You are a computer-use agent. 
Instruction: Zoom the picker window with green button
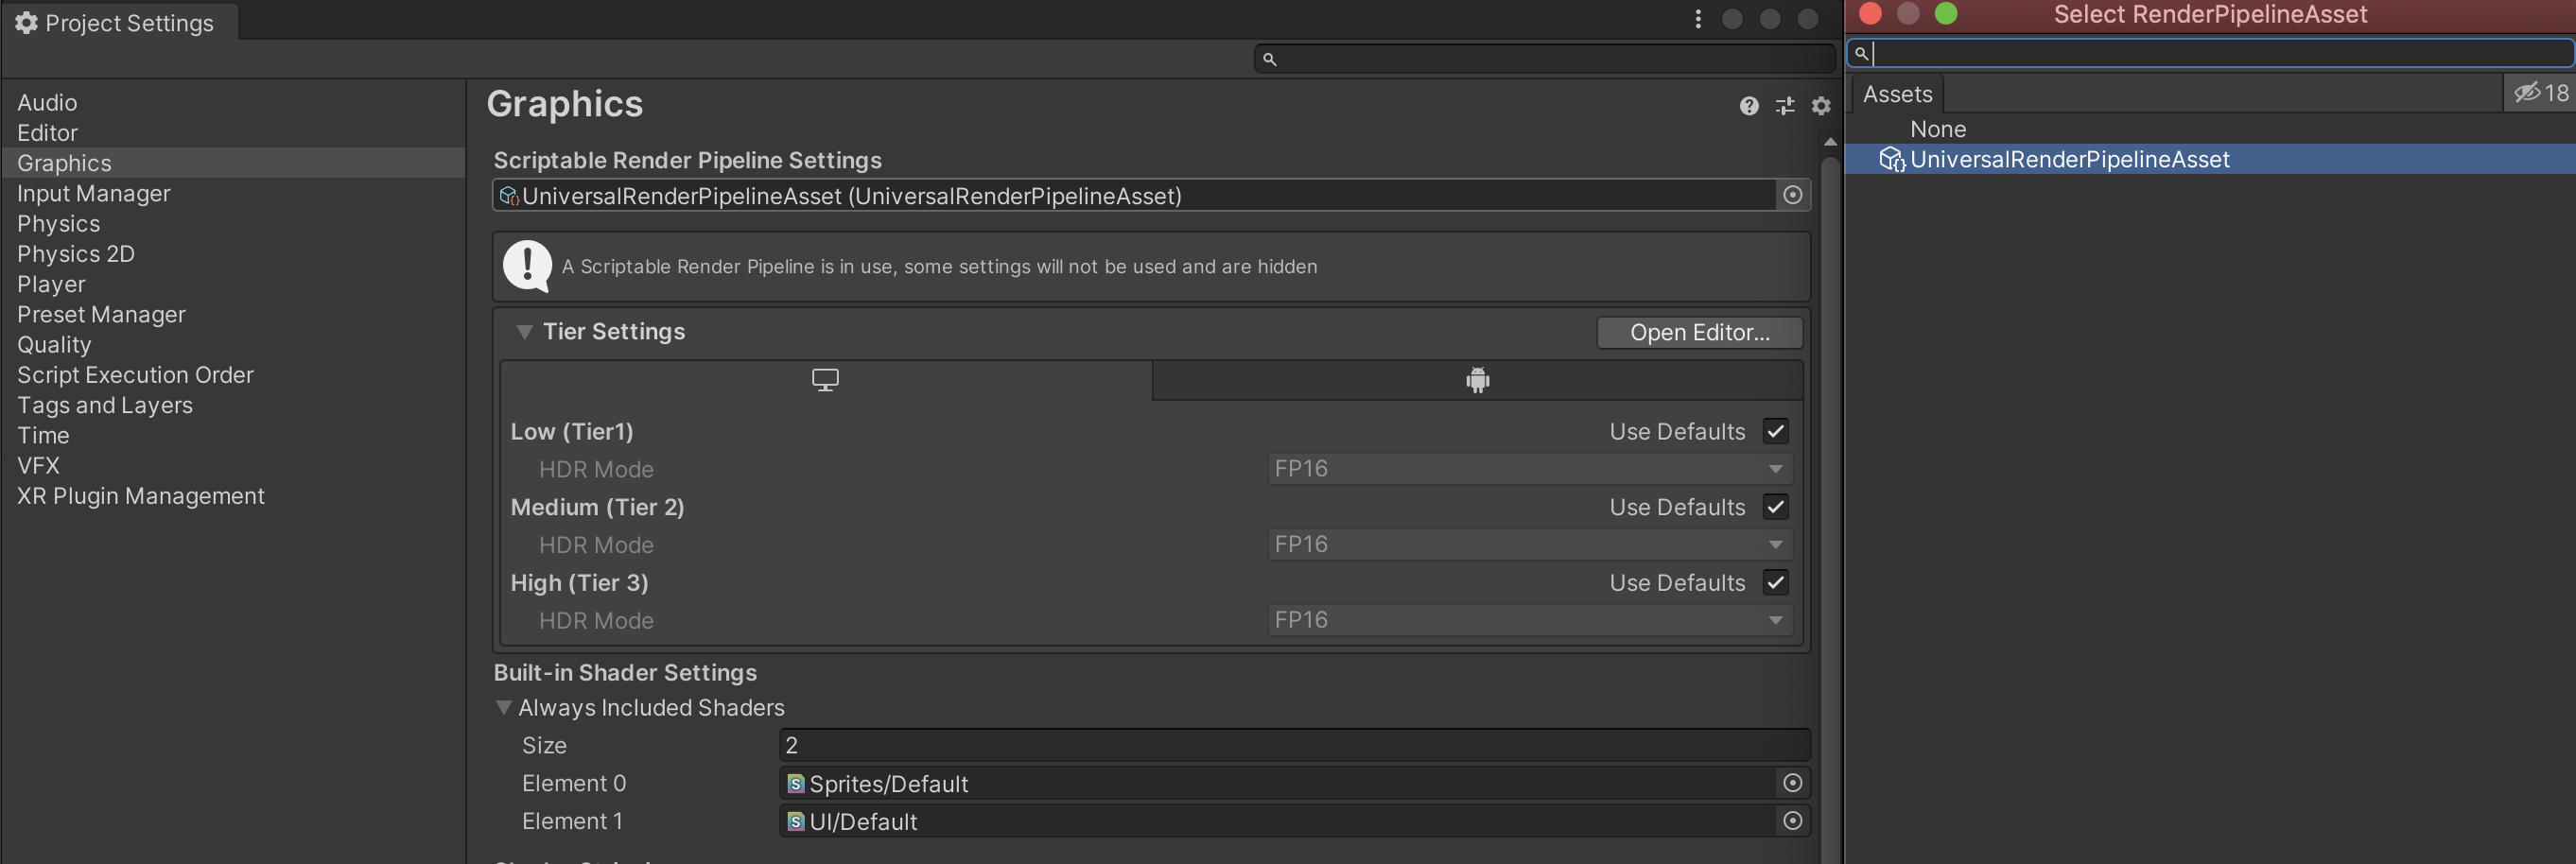click(x=1945, y=14)
